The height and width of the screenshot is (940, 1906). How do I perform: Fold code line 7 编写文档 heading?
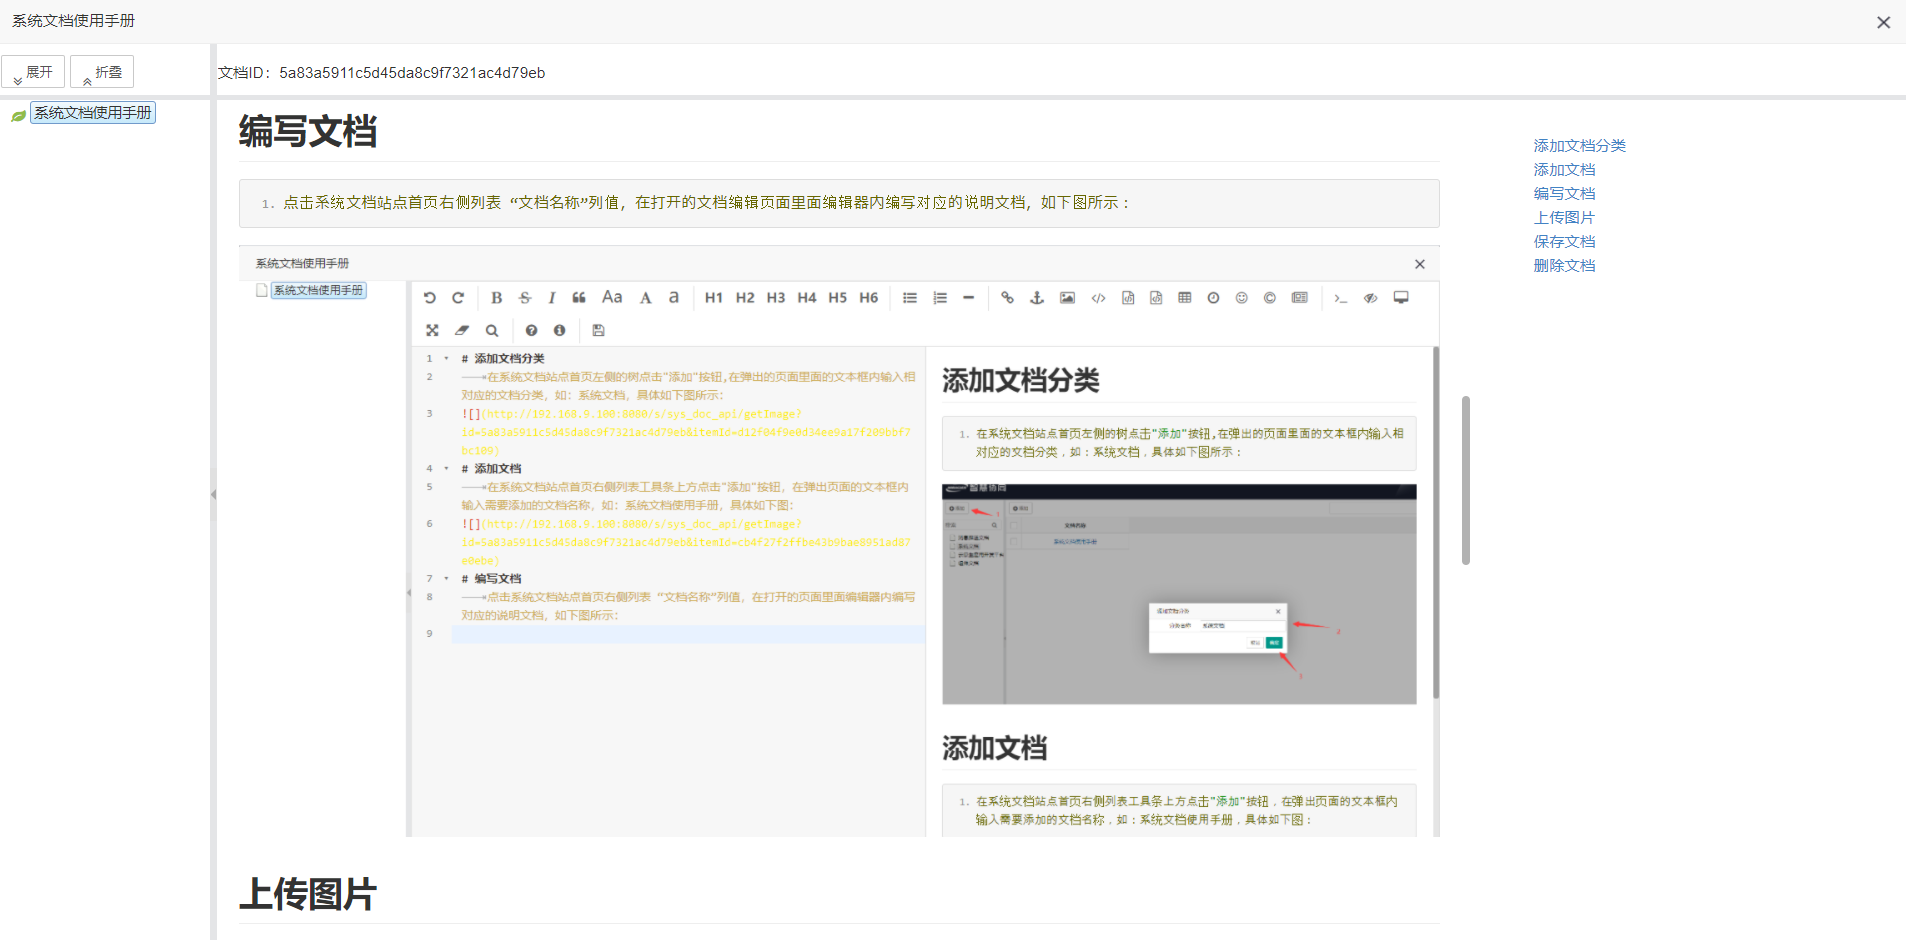(446, 578)
